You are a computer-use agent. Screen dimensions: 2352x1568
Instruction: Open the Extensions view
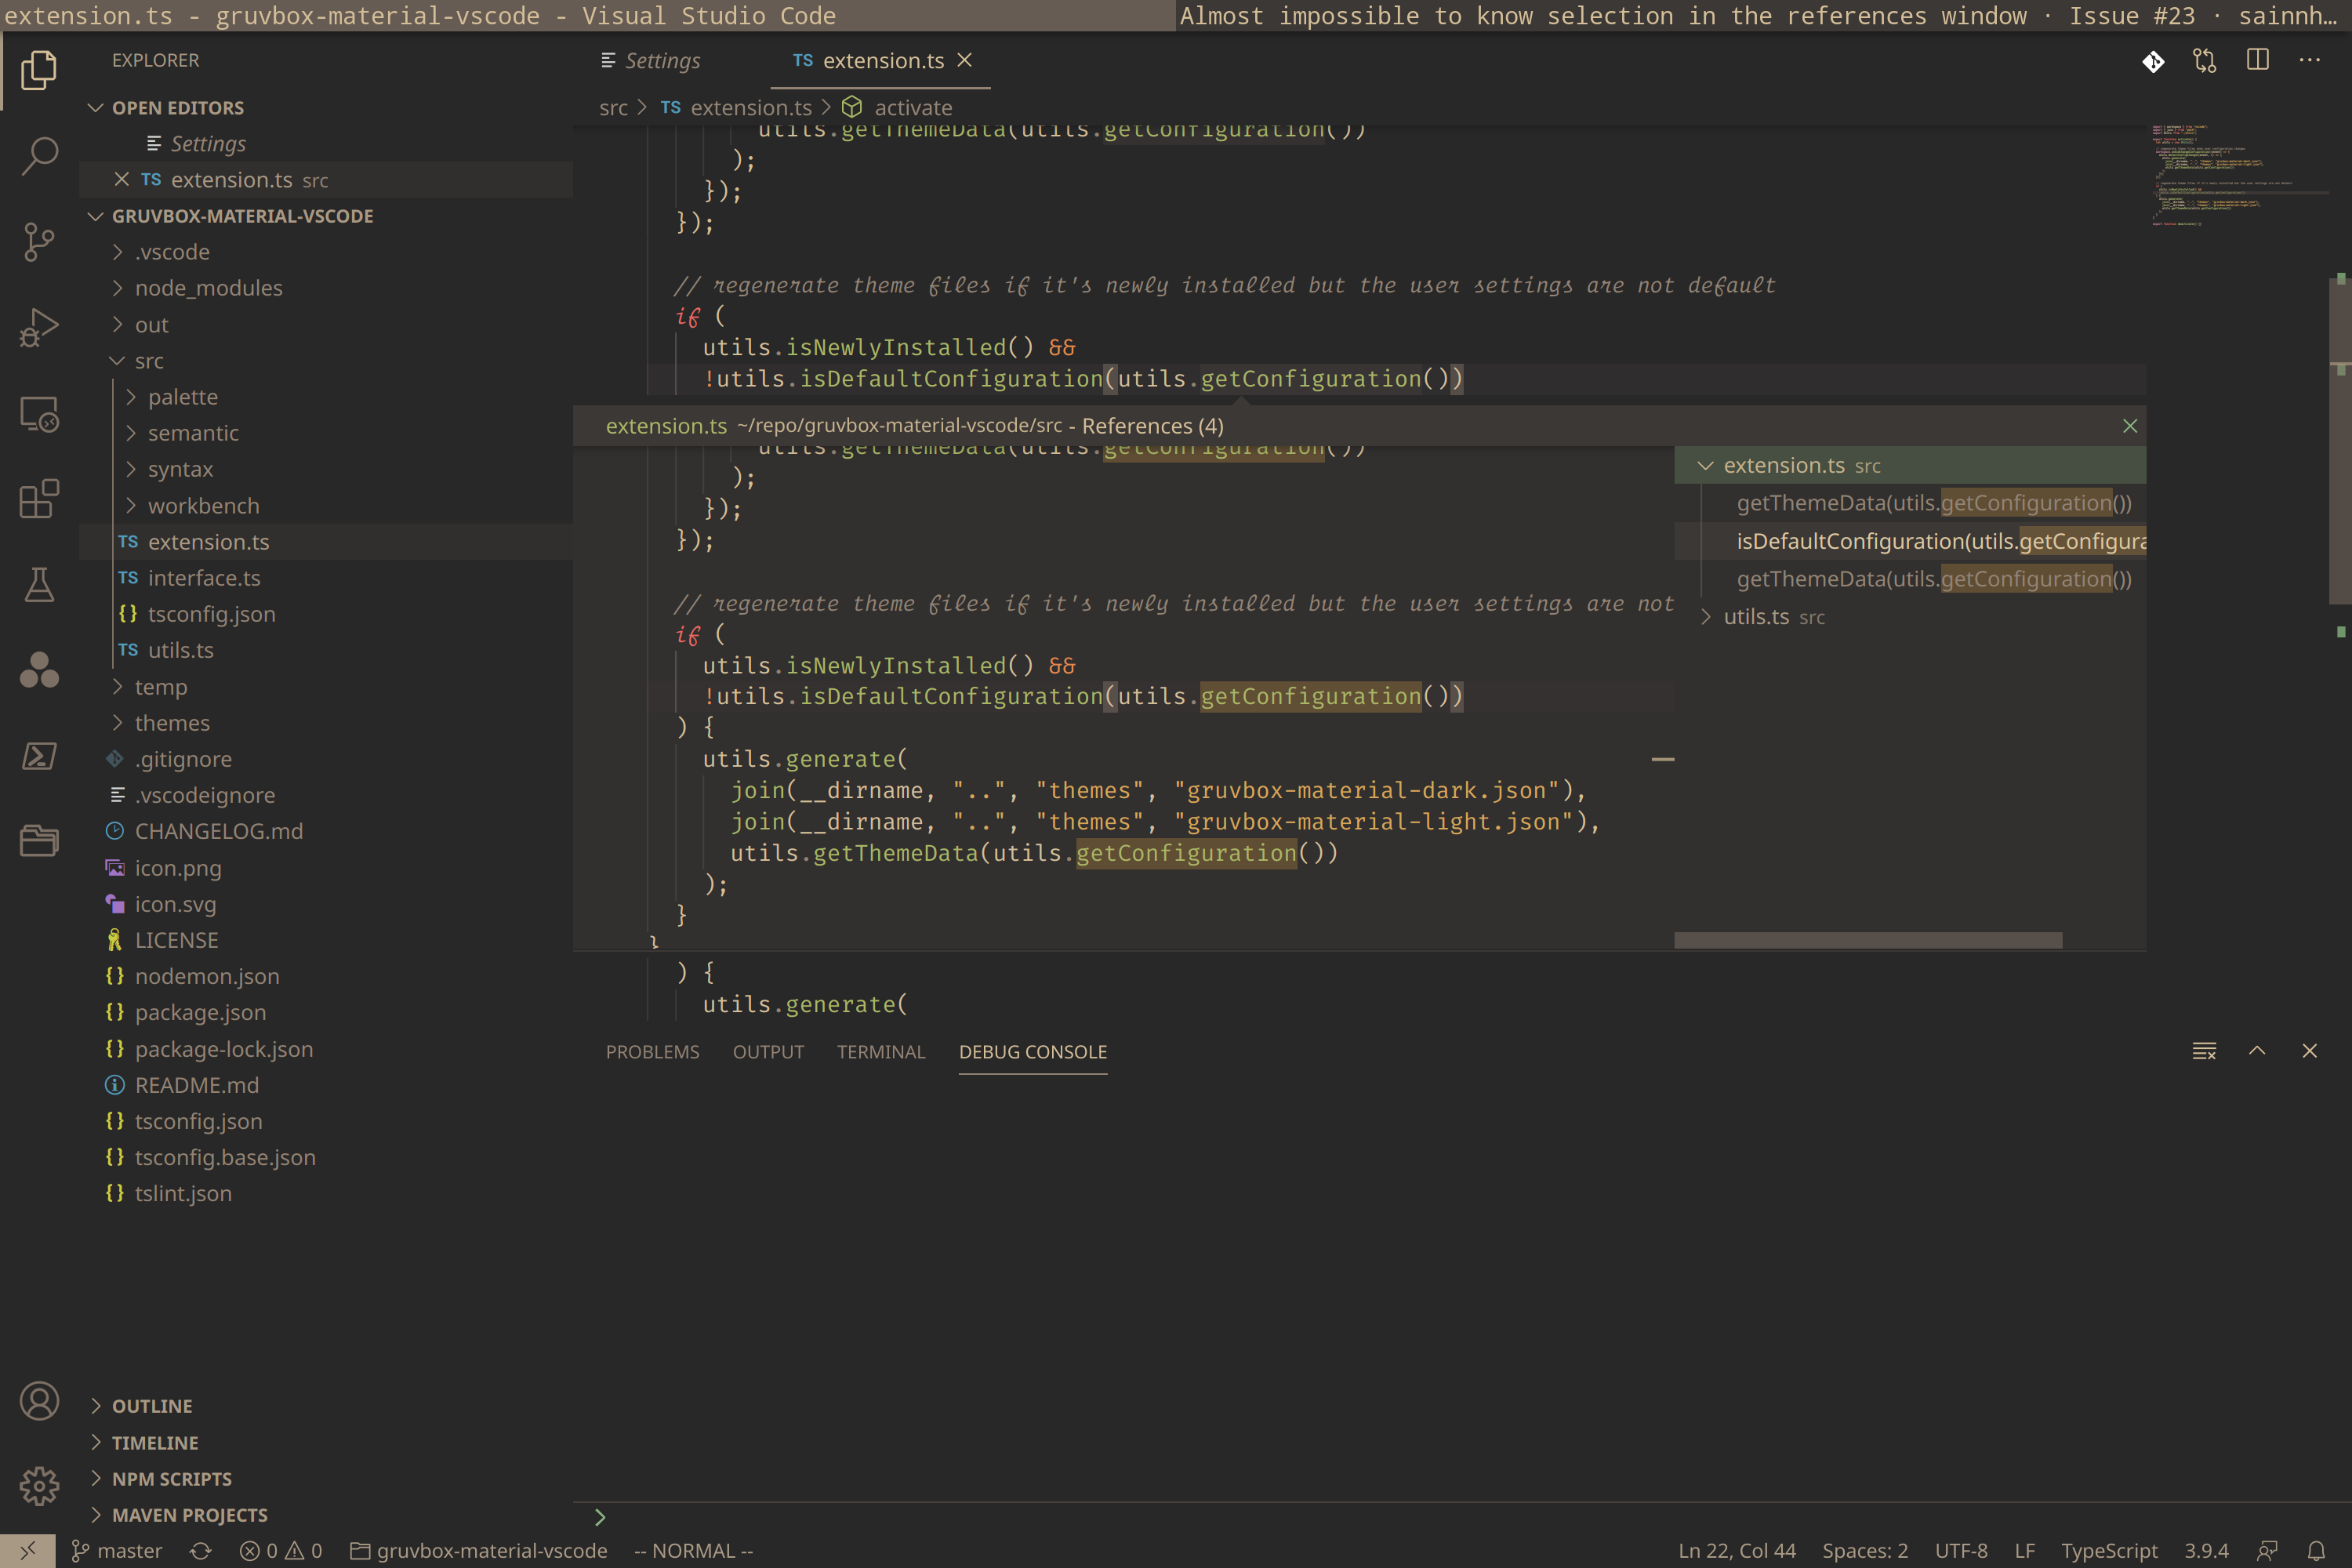(x=39, y=499)
